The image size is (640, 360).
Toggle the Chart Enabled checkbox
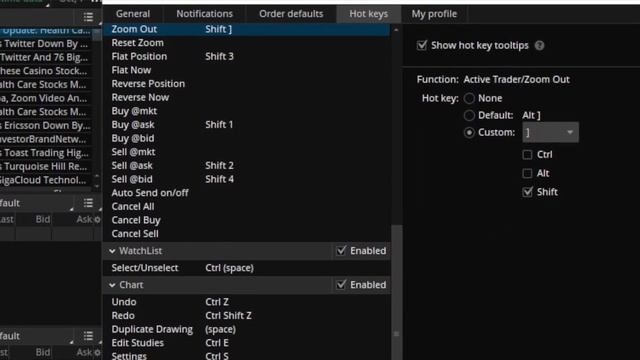coord(341,284)
